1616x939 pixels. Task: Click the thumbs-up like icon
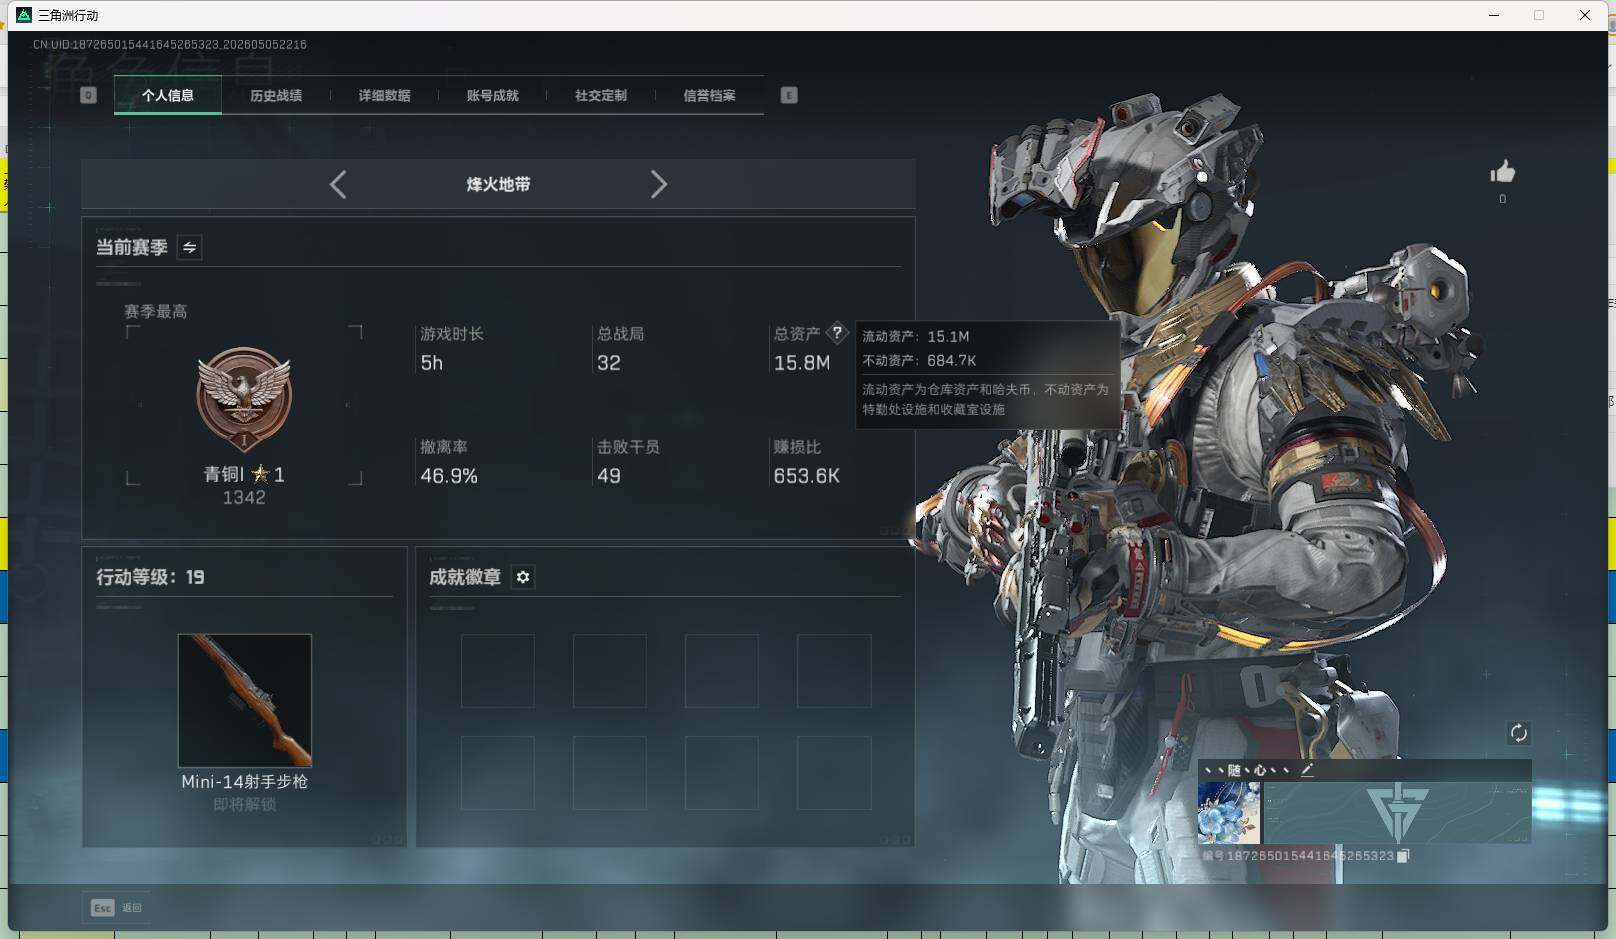pyautogui.click(x=1502, y=172)
